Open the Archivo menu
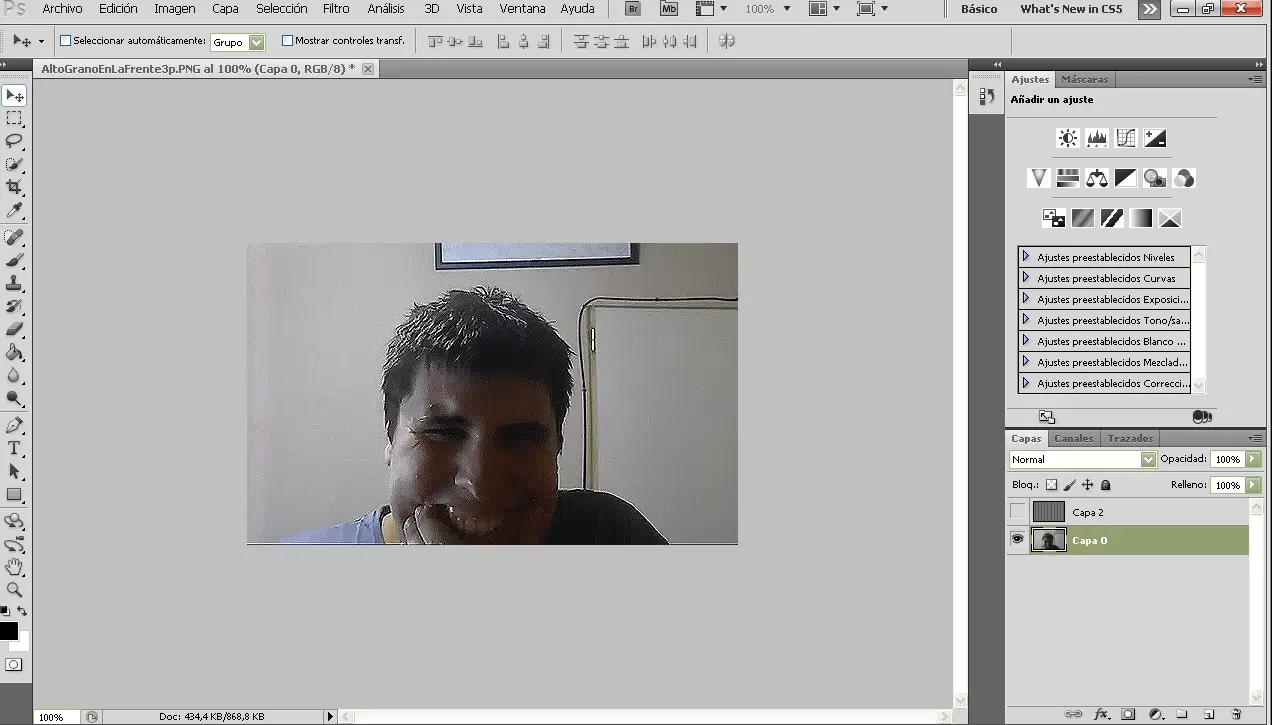Image resolution: width=1272 pixels, height=725 pixels. click(62, 9)
